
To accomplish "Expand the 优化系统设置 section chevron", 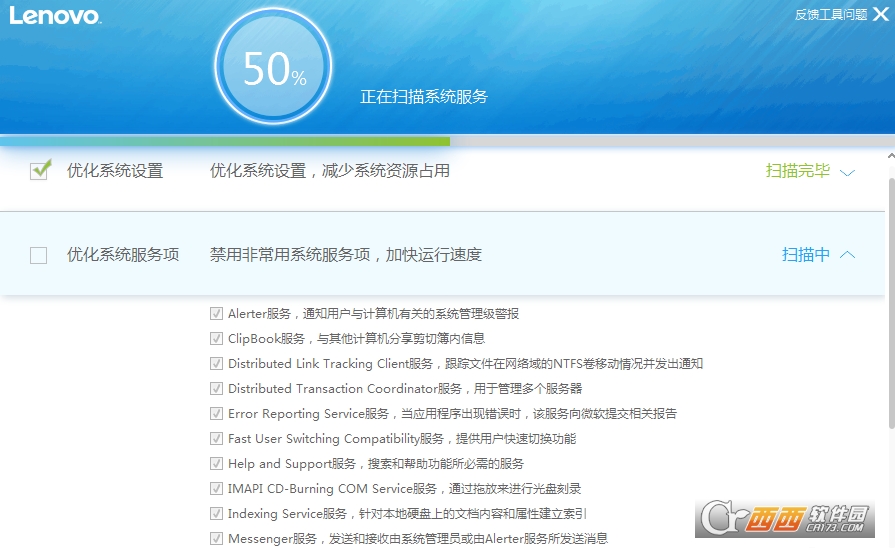I will 848,172.
